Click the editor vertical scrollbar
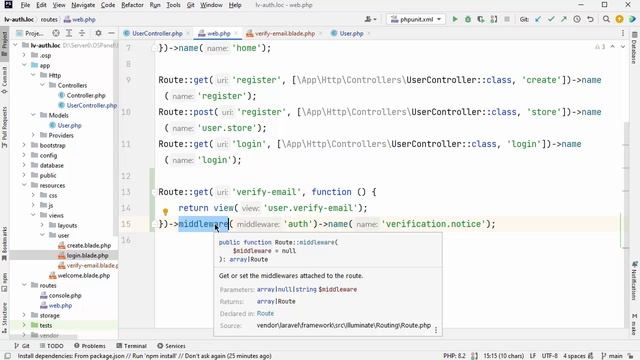The height and width of the screenshot is (360, 640). (x=627, y=184)
